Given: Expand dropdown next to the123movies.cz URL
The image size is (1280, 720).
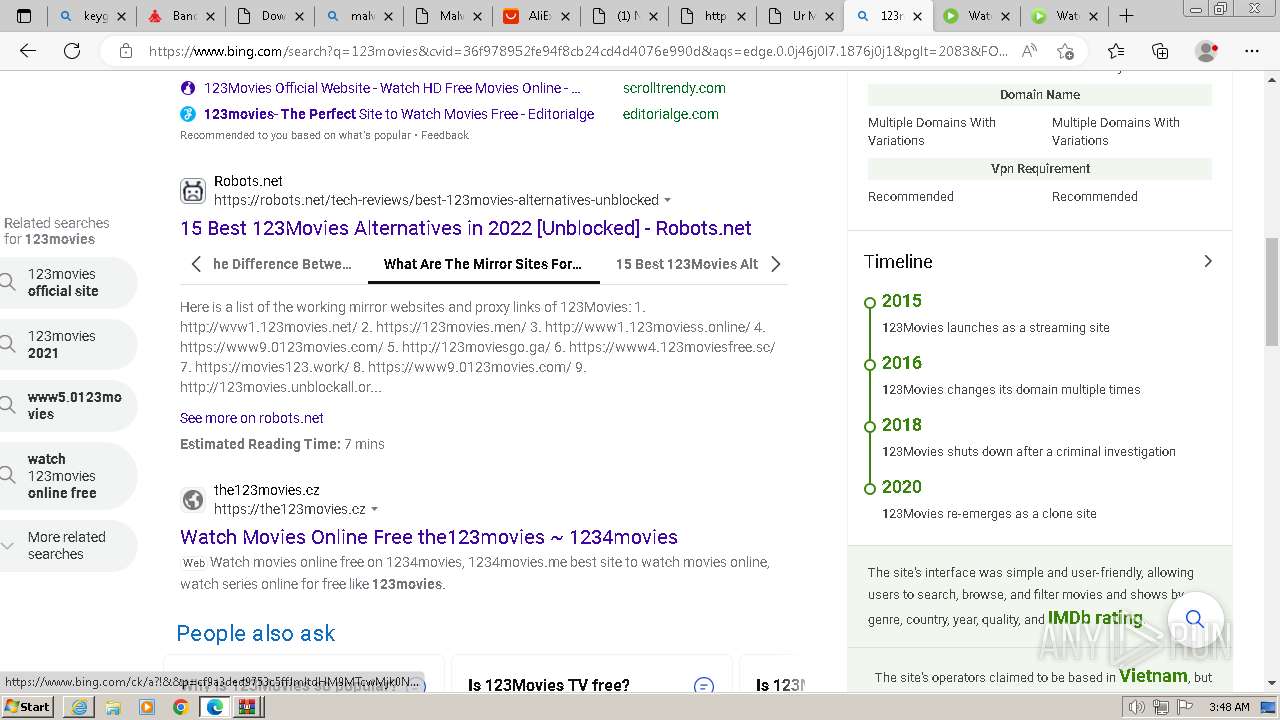Looking at the screenshot, I should pos(375,509).
